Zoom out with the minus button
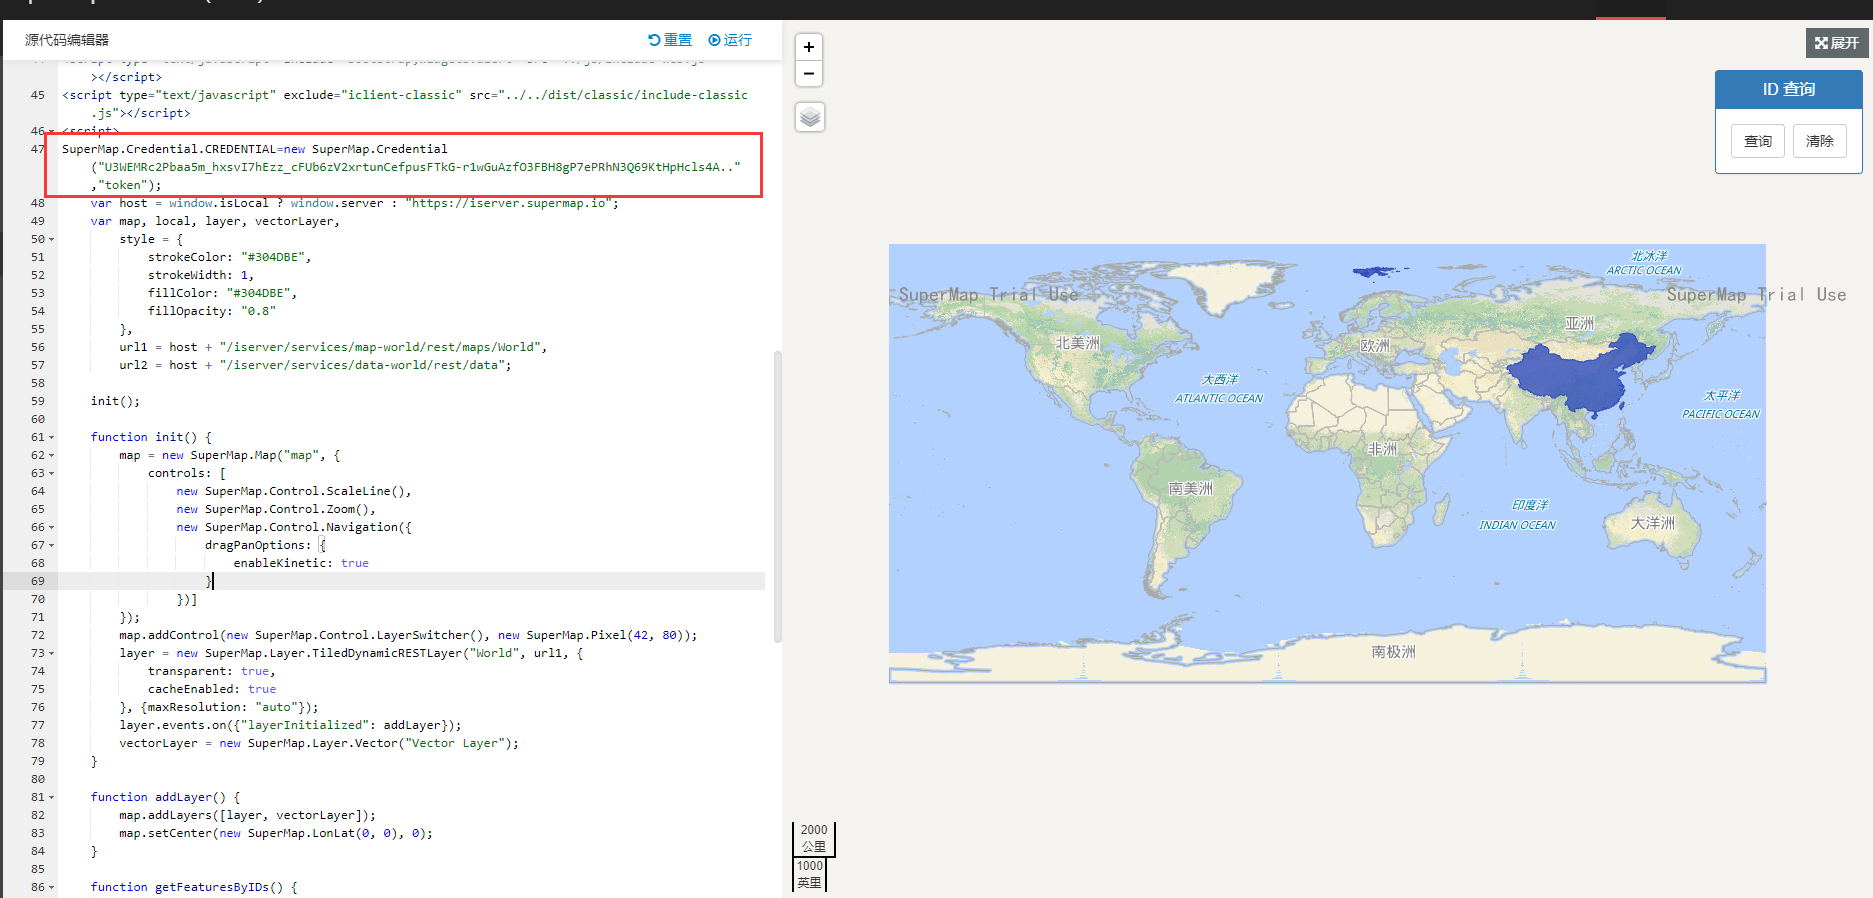 [x=809, y=74]
